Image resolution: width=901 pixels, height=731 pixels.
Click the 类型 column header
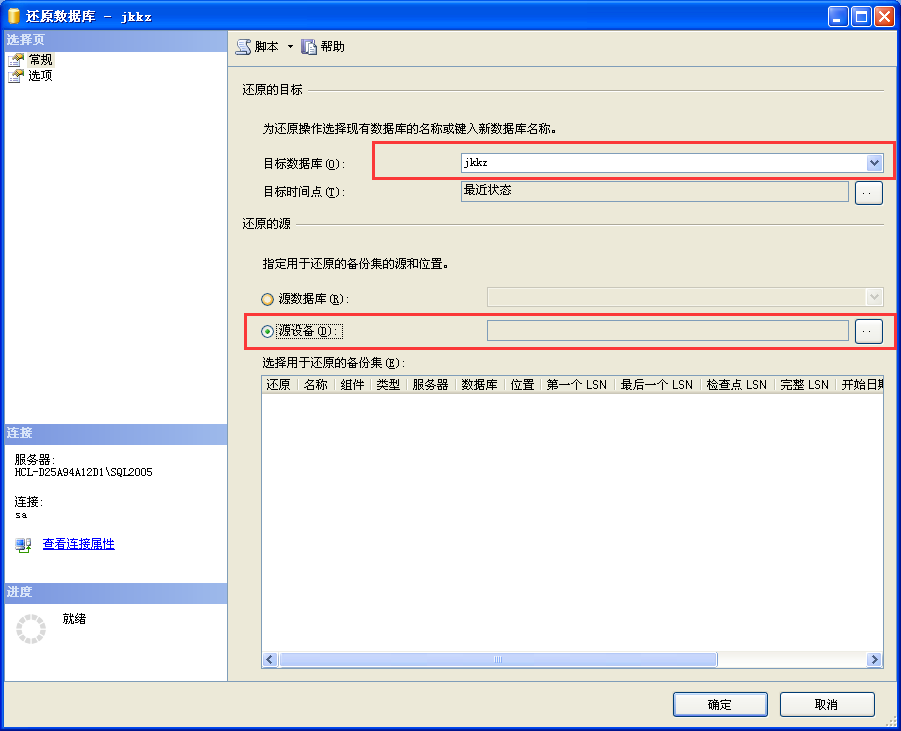pyautogui.click(x=388, y=384)
